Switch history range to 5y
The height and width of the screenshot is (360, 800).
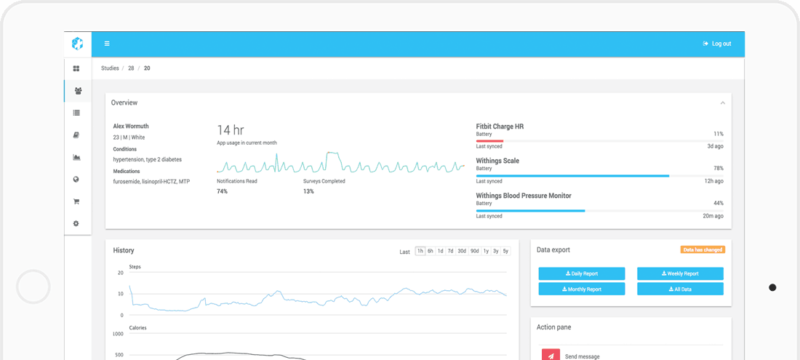point(506,251)
